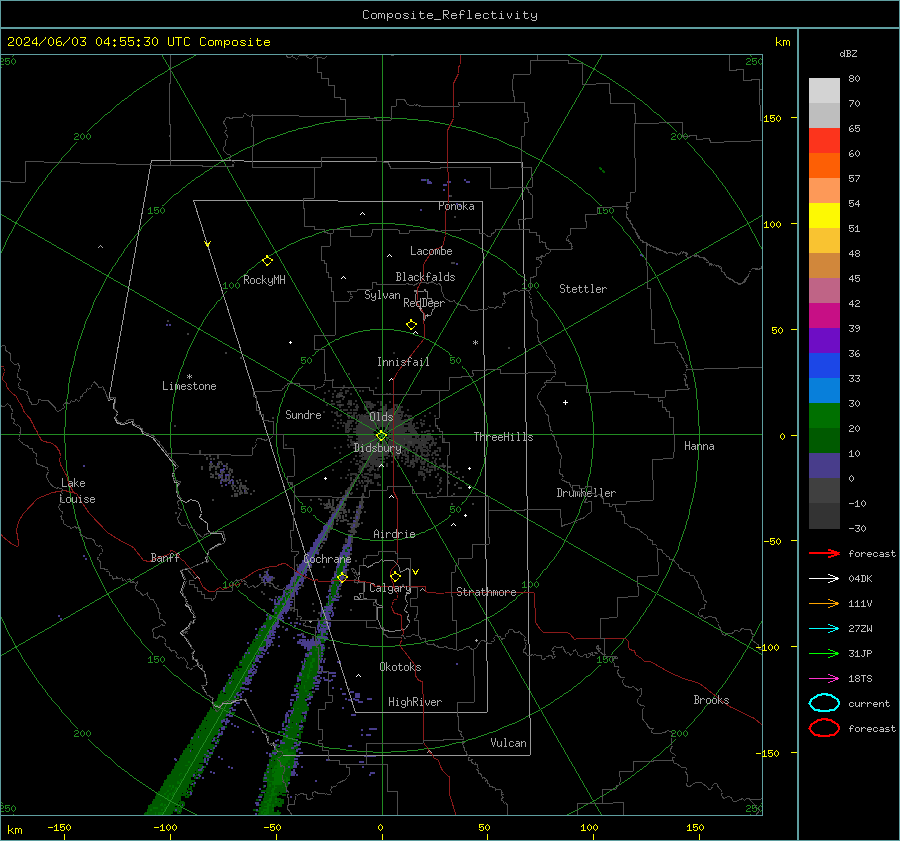Screen dimensions: 900x841
Task: Click the yellow radar-site diamond between Olds and Didsbury
Action: [381, 436]
